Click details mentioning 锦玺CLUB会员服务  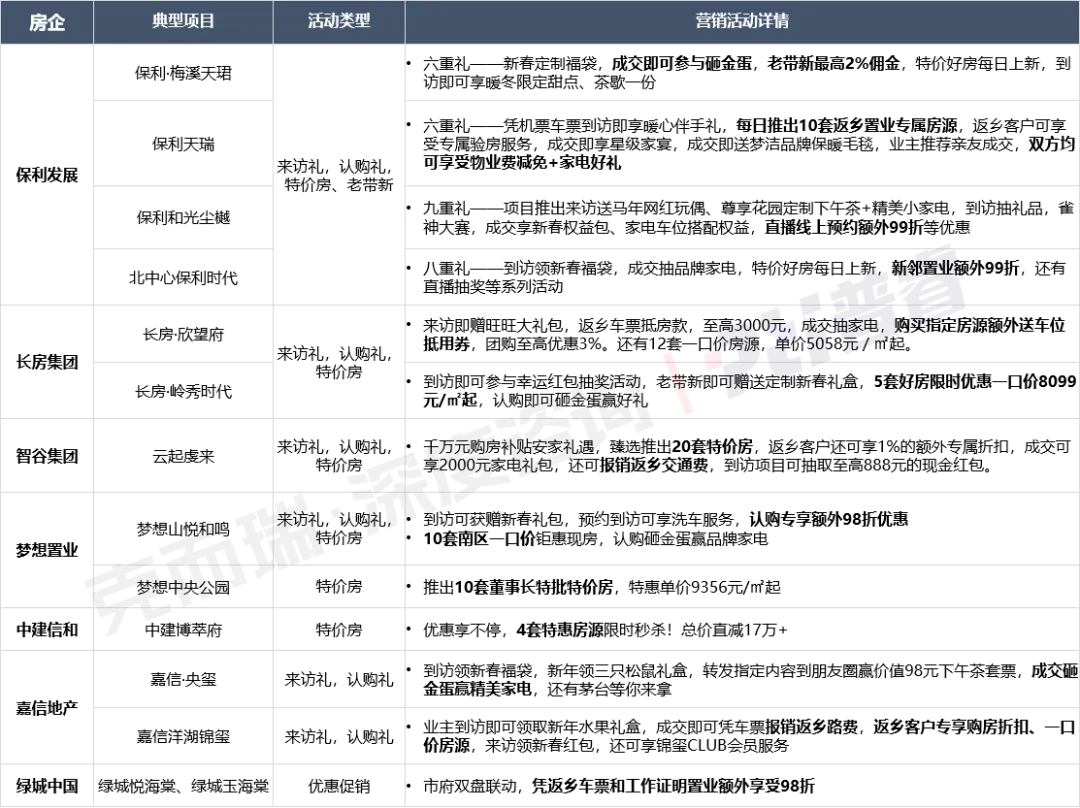tap(742, 736)
